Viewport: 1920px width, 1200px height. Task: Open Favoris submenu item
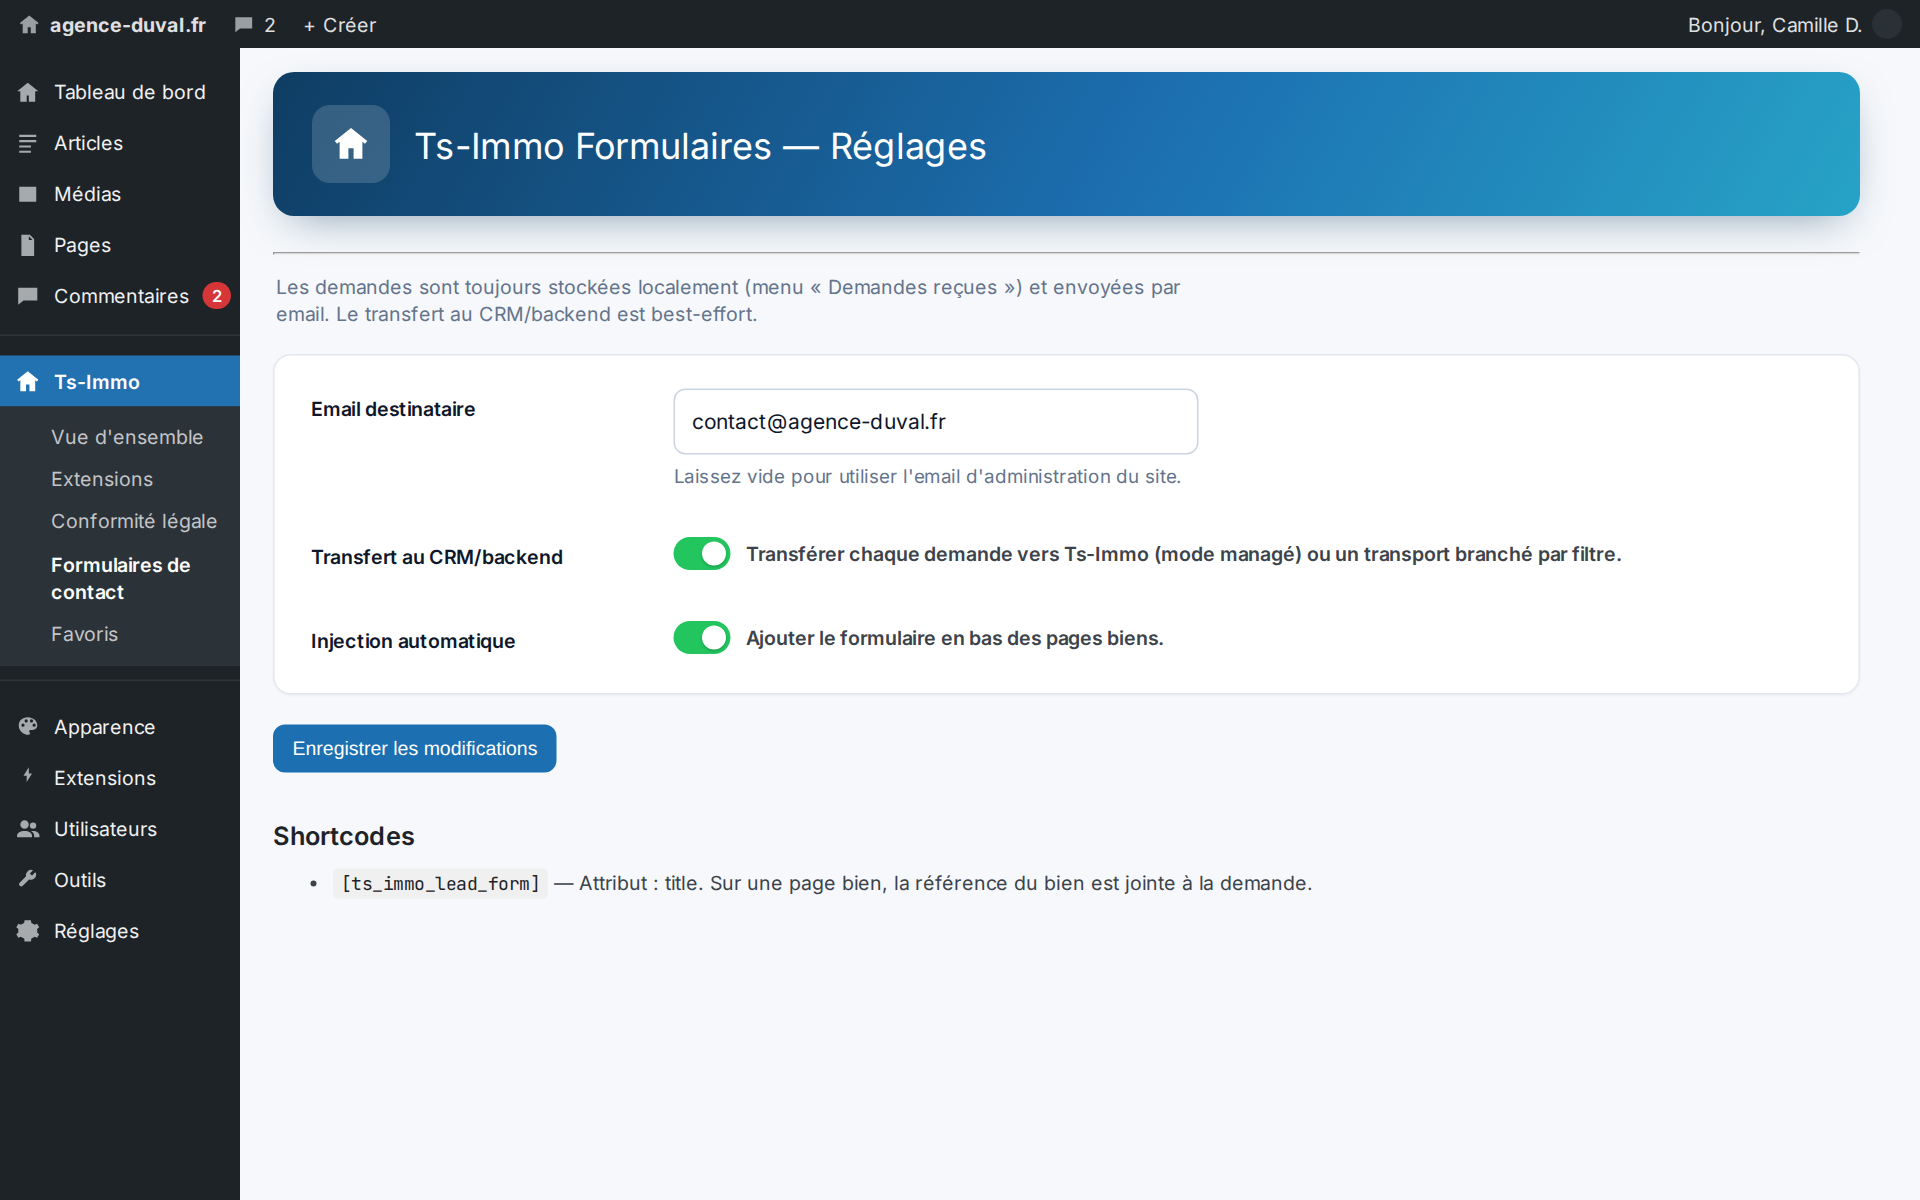(85, 634)
